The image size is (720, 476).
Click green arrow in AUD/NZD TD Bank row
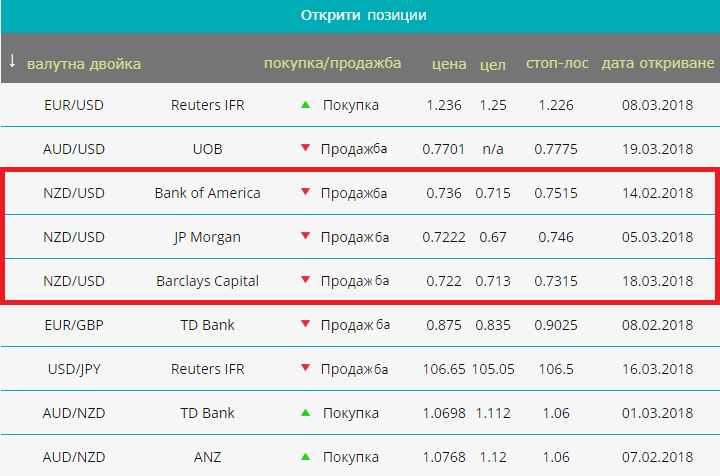(x=305, y=413)
